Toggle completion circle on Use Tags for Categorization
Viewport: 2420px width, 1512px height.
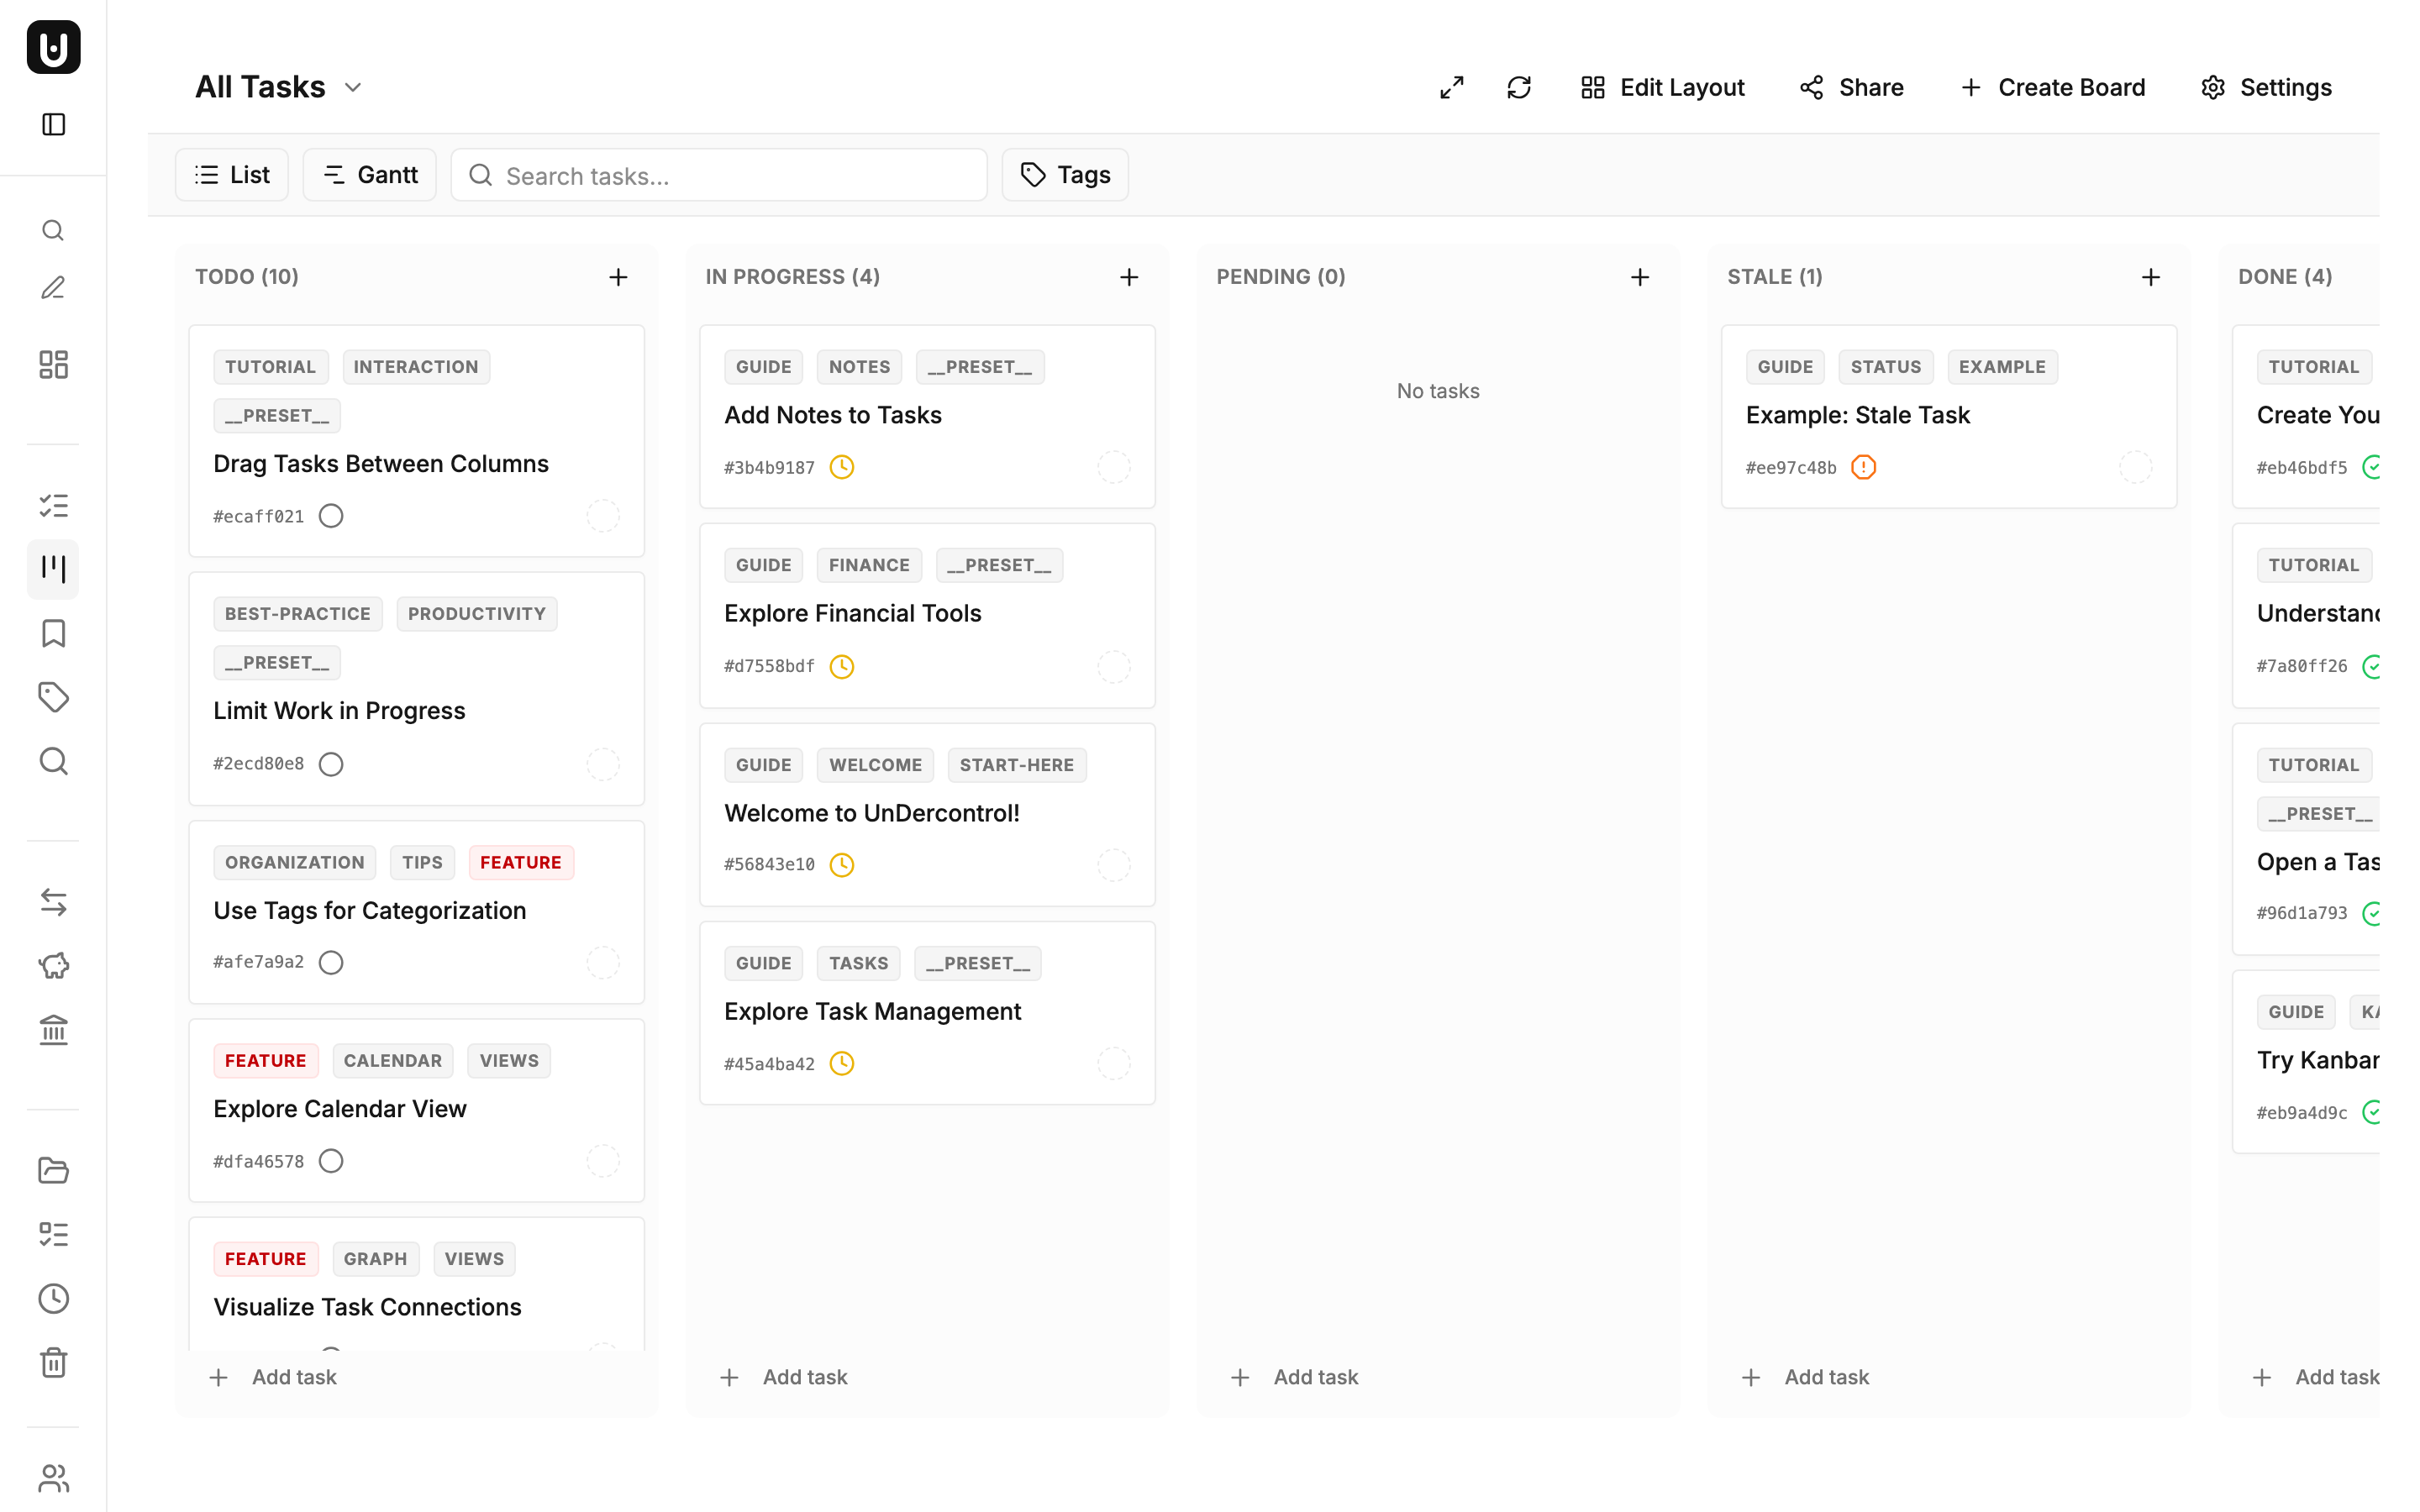[330, 962]
